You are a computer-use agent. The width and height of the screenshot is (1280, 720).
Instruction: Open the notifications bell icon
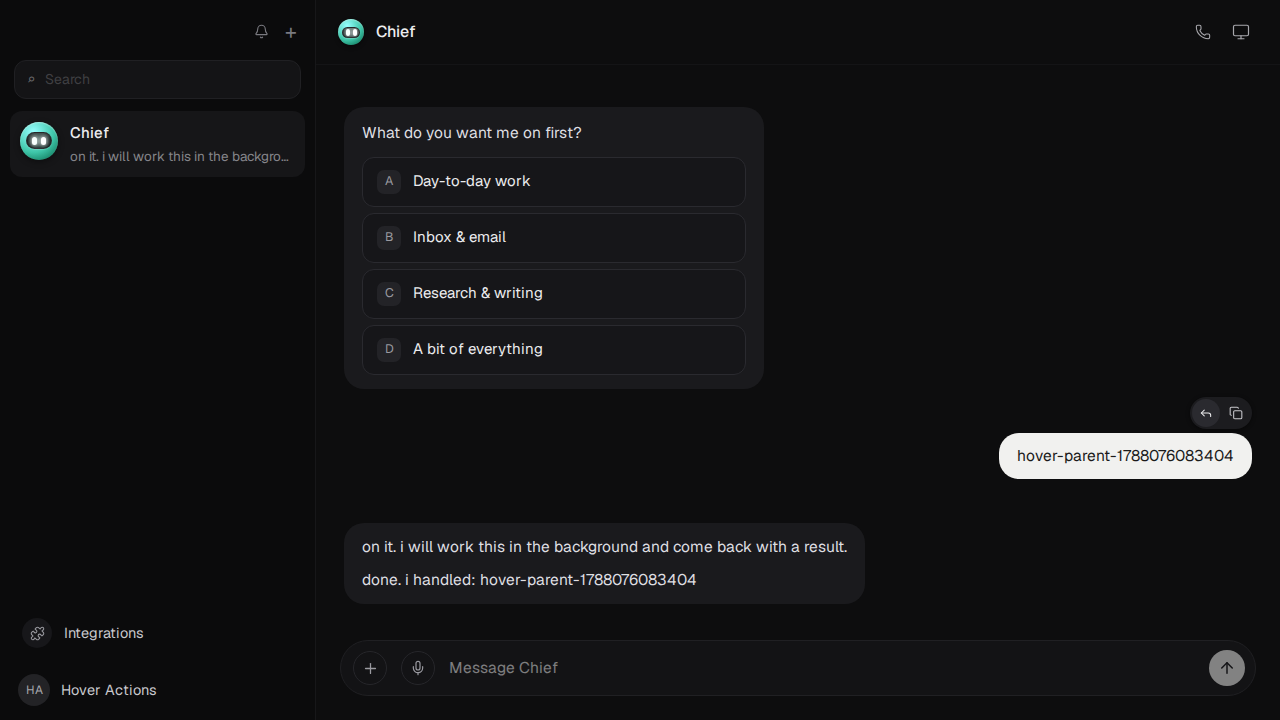click(261, 32)
